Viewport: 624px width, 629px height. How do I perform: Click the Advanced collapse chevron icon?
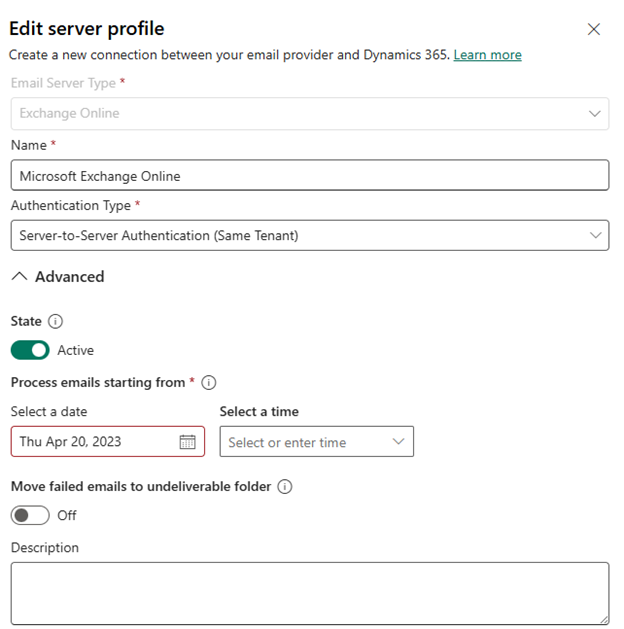[x=19, y=277]
